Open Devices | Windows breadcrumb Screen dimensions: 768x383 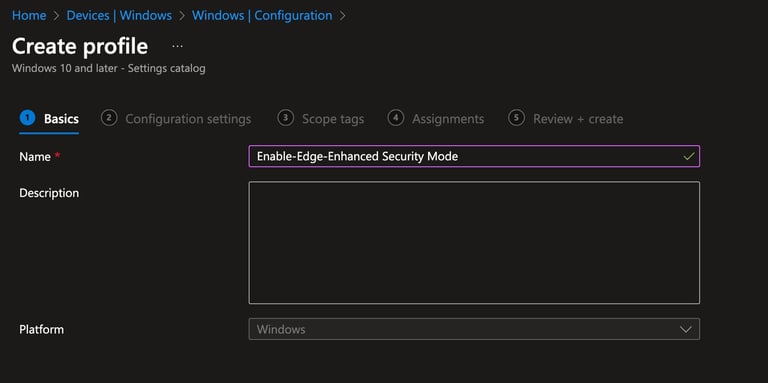(x=119, y=16)
